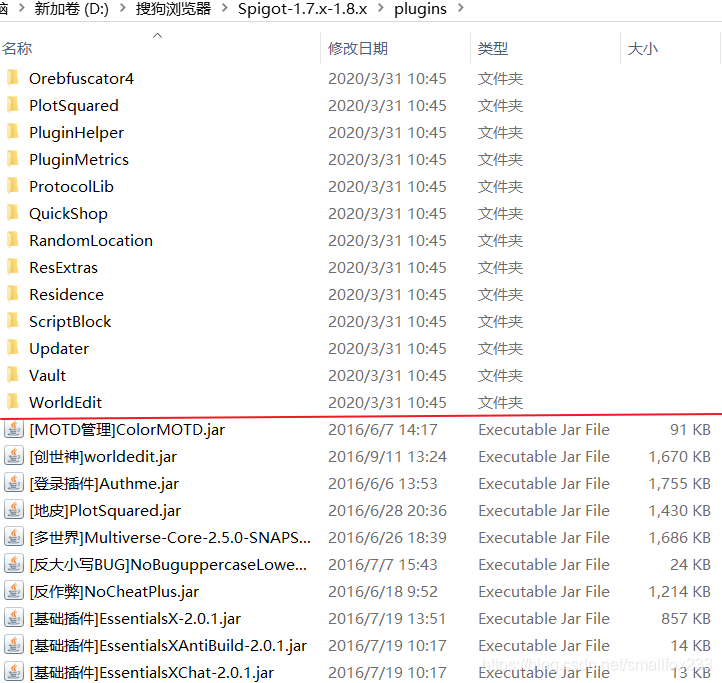The height and width of the screenshot is (683, 722).
Task: Click the ResExtras folder icon
Action: (x=13, y=267)
